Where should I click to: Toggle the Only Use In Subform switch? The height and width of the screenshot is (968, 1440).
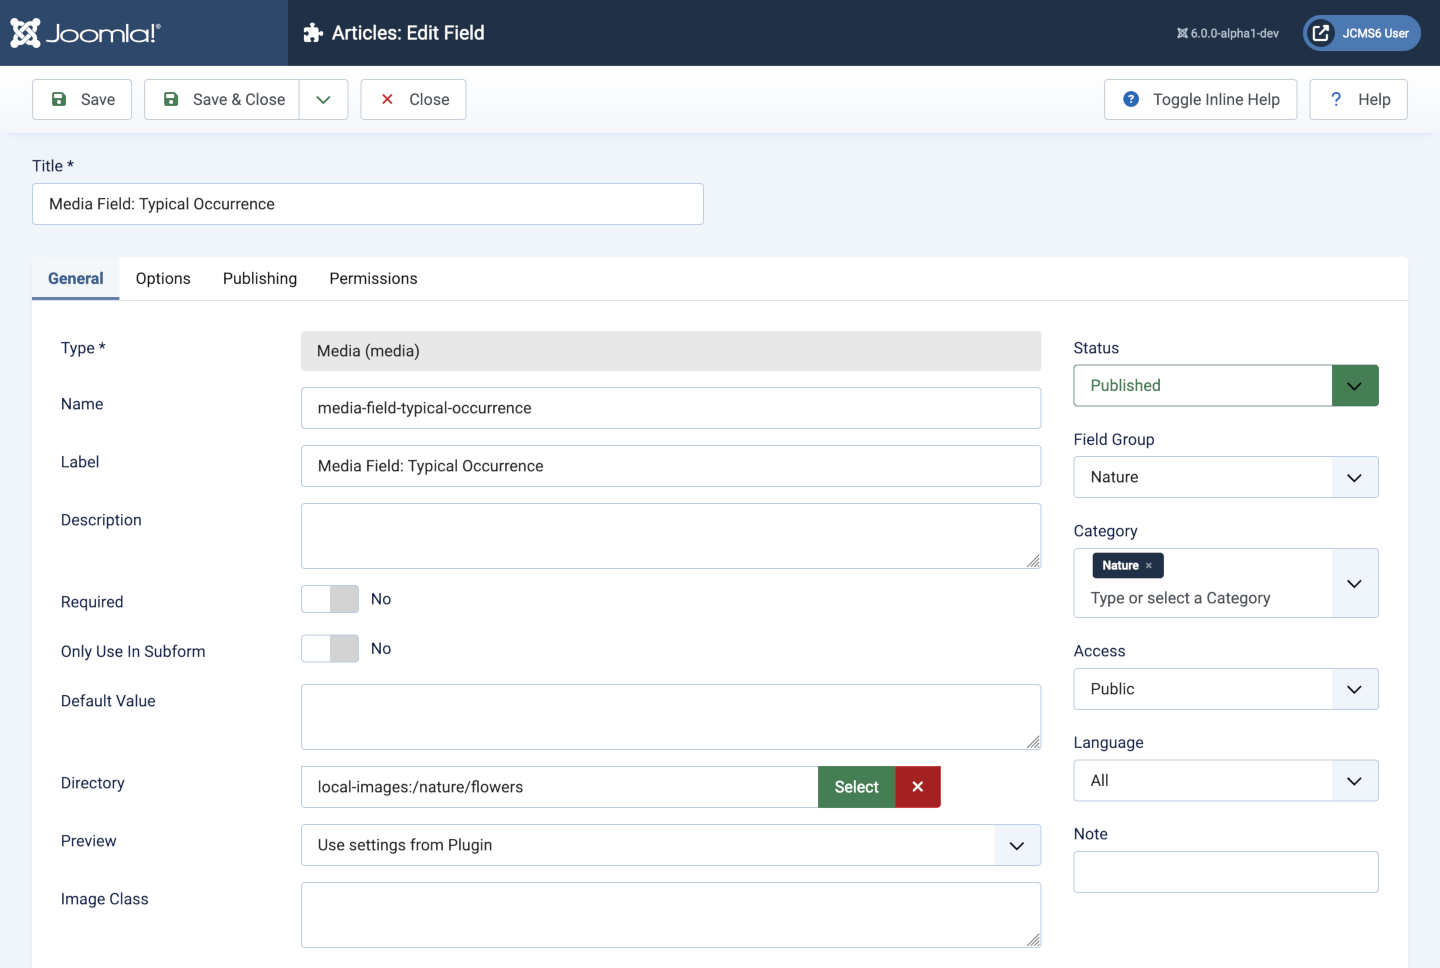click(330, 649)
